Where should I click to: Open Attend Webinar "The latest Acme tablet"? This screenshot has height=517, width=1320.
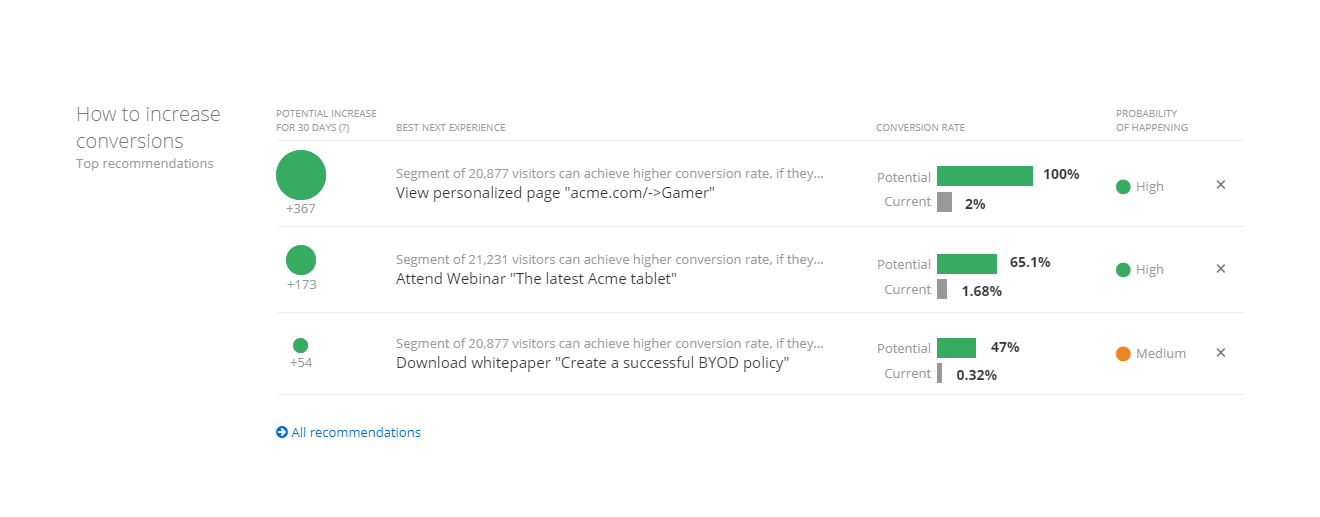click(536, 279)
